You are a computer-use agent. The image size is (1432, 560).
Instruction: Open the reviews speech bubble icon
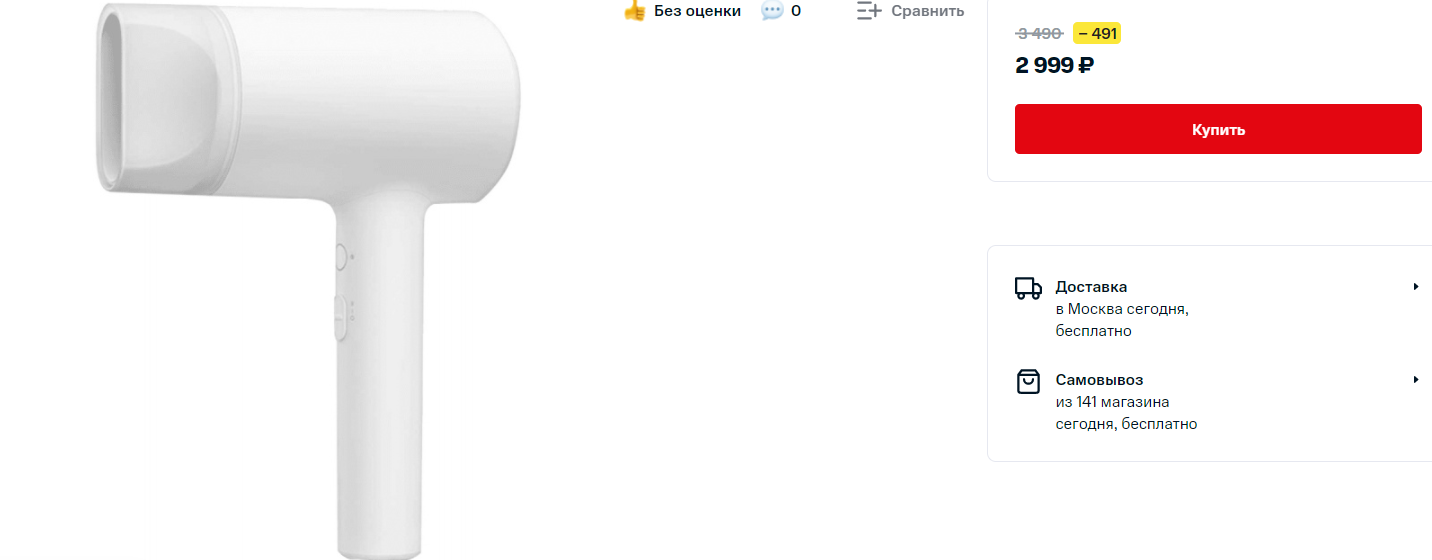[x=772, y=11]
